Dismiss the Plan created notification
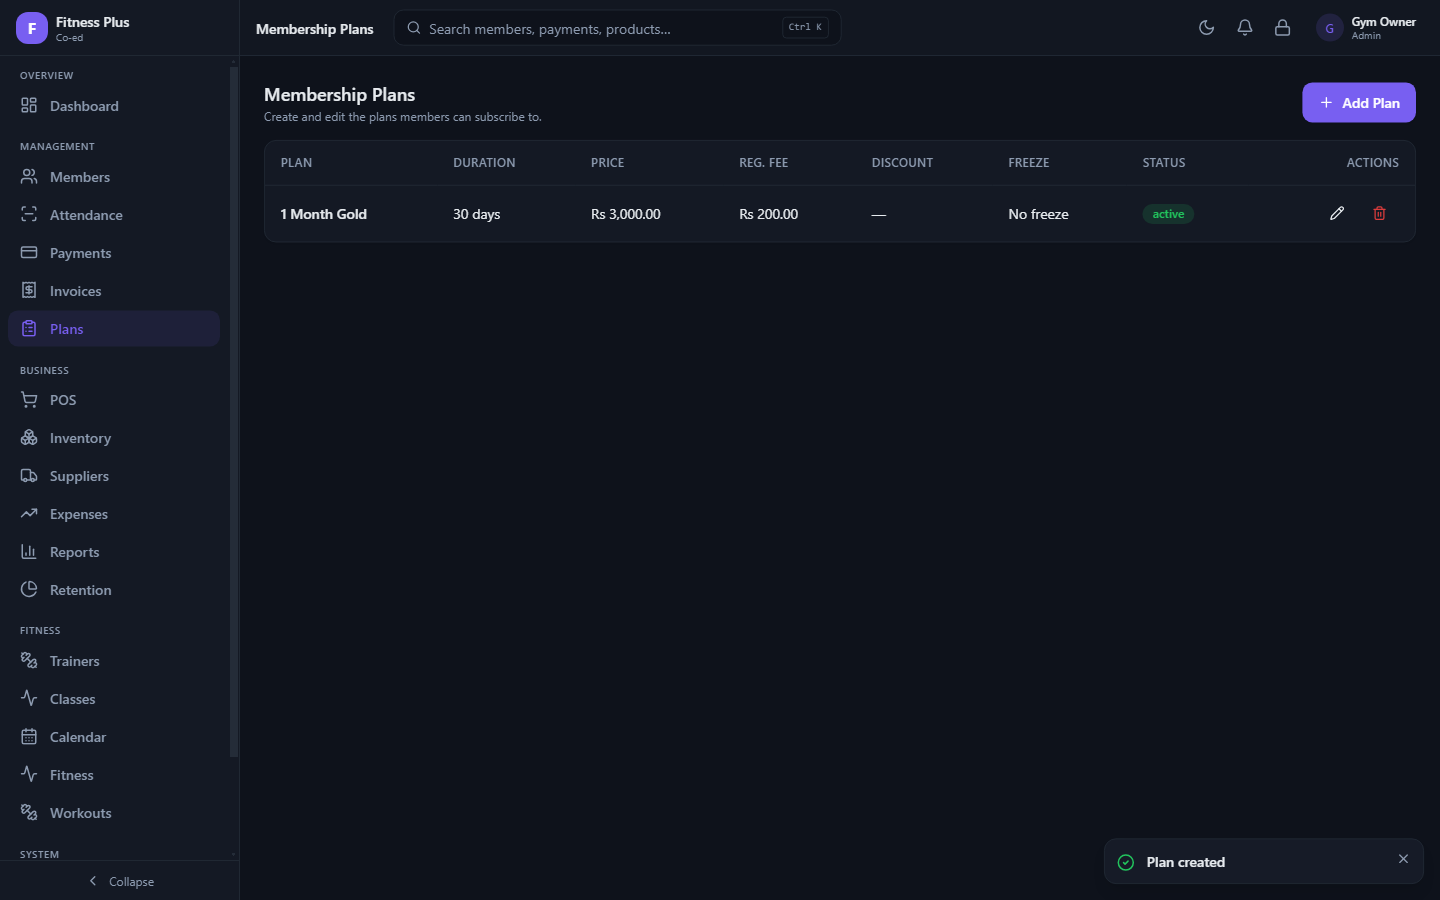 pos(1403,859)
